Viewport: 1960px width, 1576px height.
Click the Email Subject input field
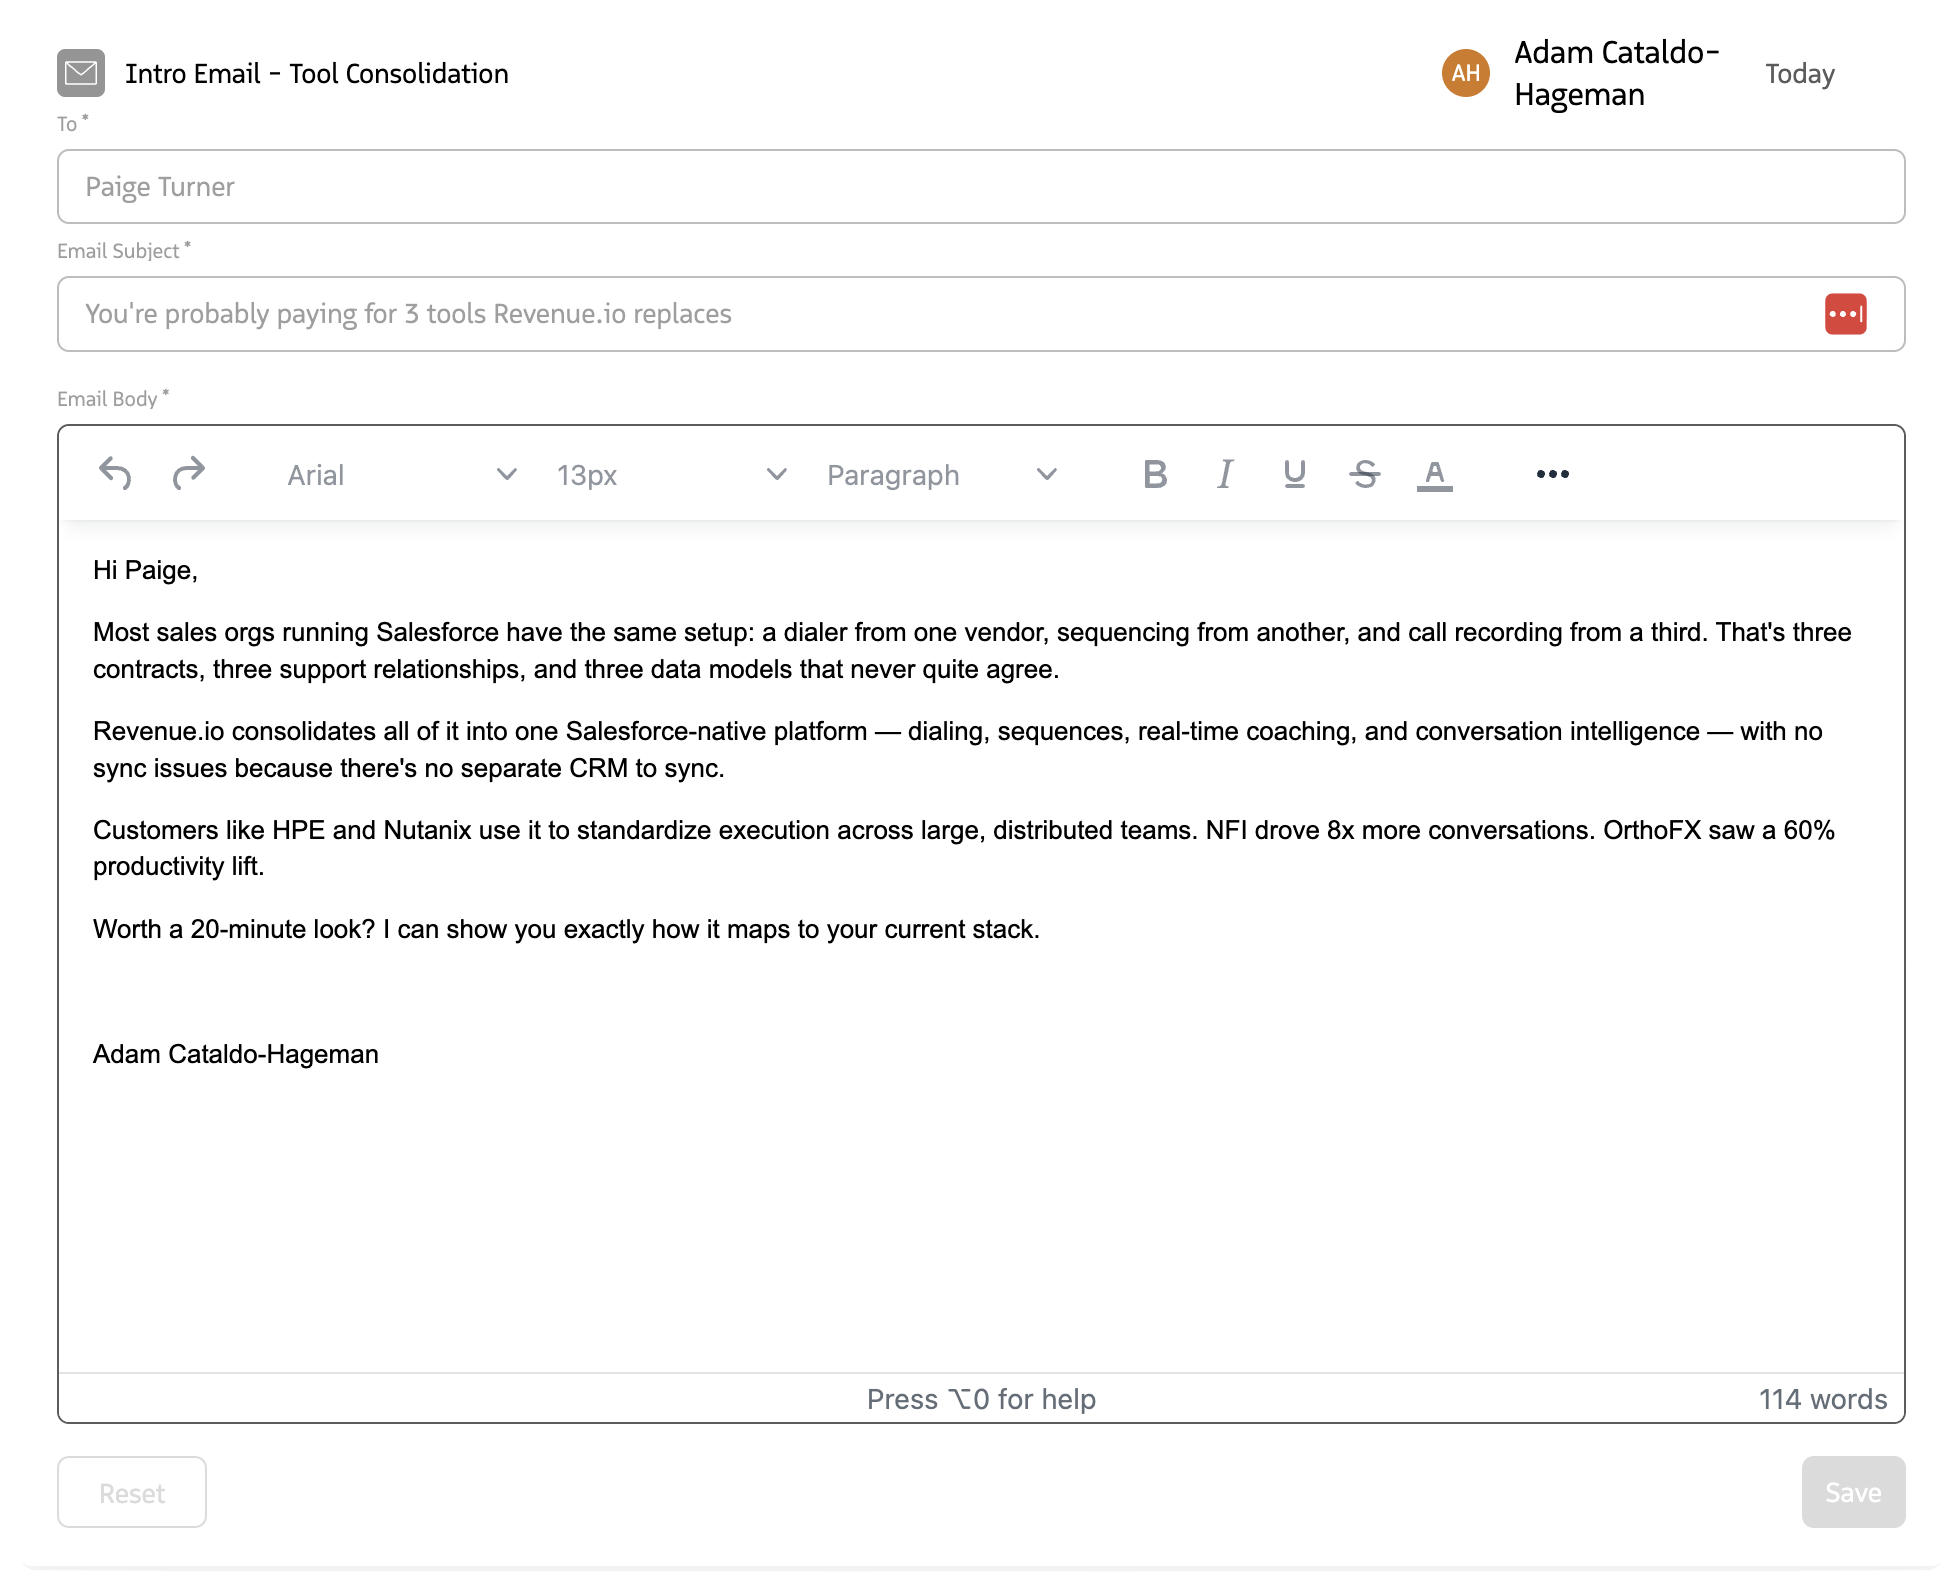click(900, 313)
